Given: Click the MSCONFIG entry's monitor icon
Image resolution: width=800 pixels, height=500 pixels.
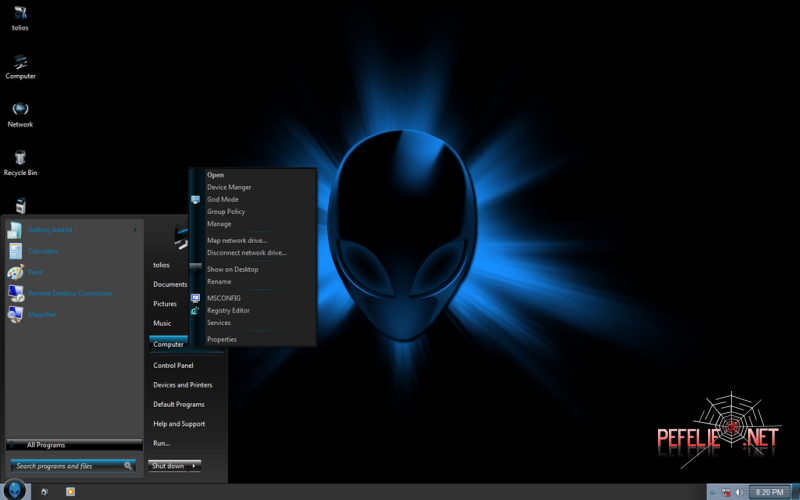Looking at the screenshot, I should (x=195, y=298).
